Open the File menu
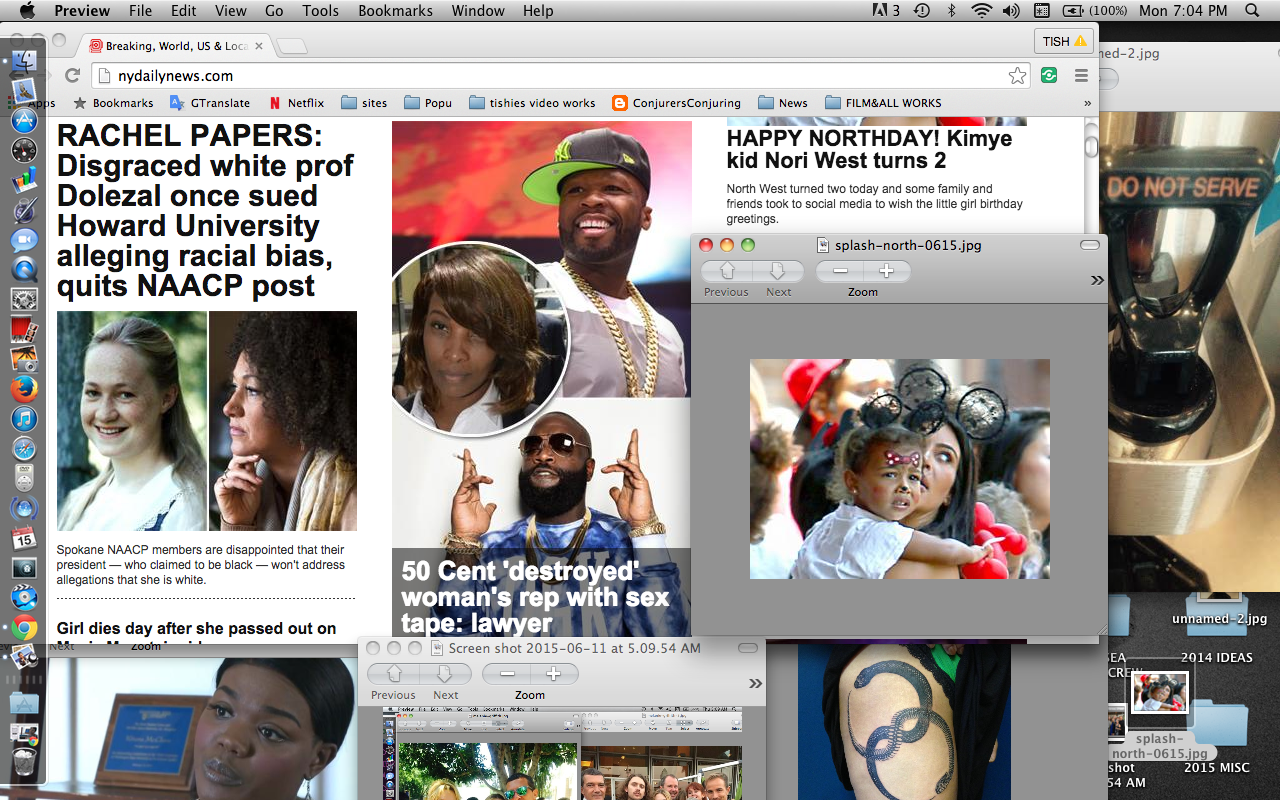The height and width of the screenshot is (800, 1280). [x=141, y=11]
